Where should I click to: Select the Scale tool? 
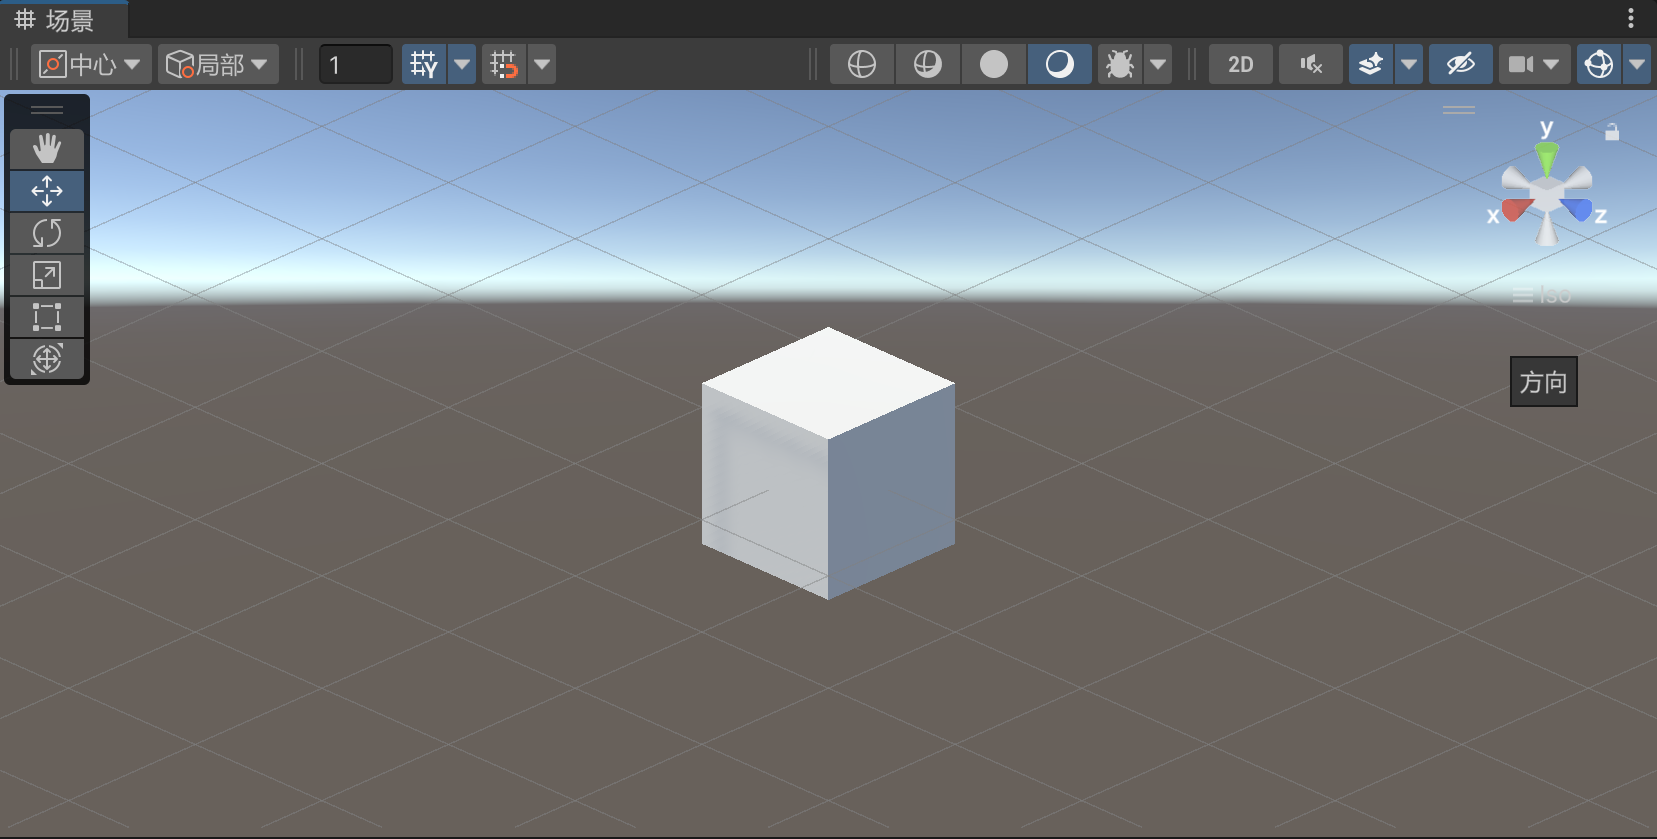click(x=47, y=274)
